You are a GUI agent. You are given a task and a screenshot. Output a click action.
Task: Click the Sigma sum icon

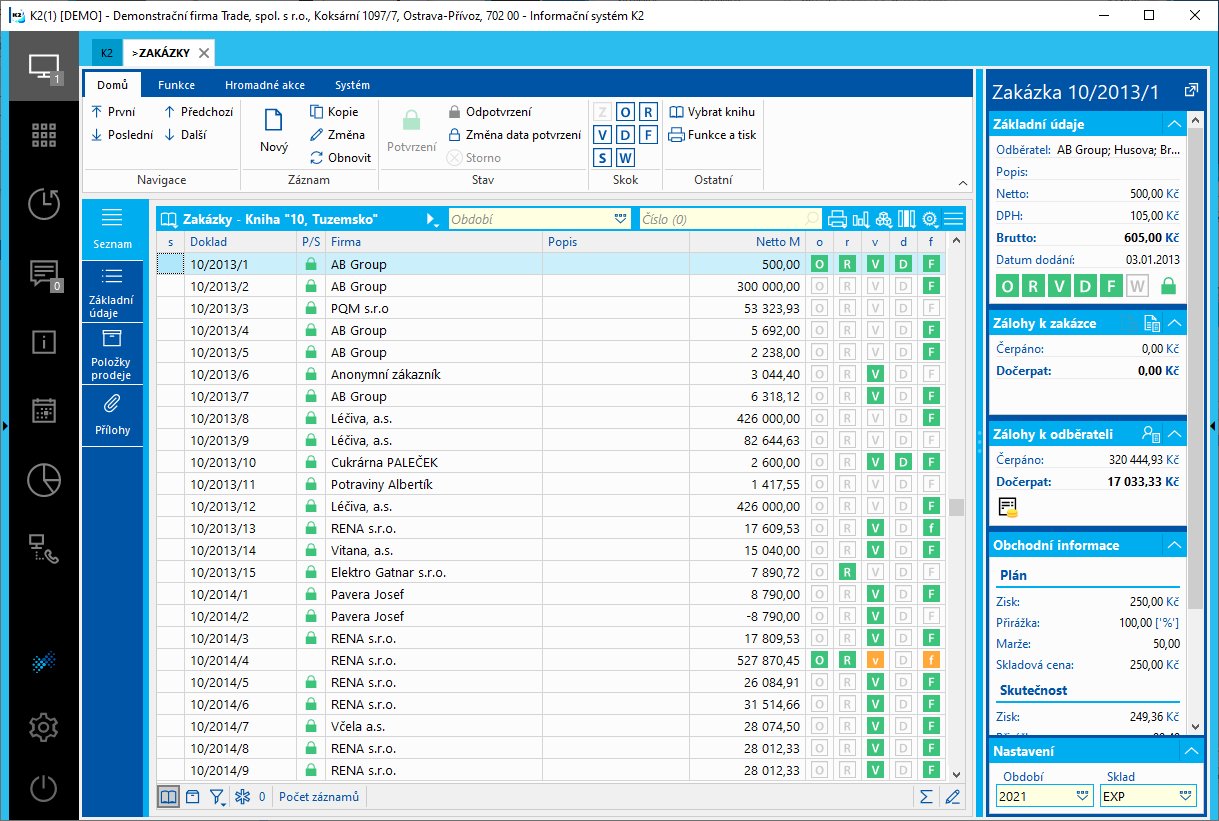(927, 797)
